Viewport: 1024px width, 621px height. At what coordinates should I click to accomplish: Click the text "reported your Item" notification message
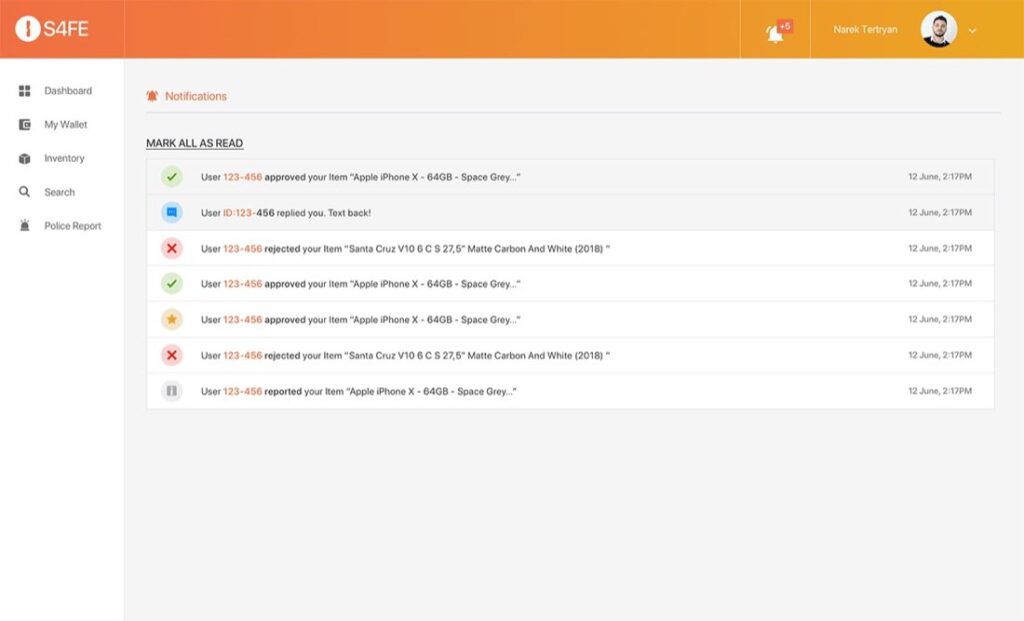click(x=304, y=392)
